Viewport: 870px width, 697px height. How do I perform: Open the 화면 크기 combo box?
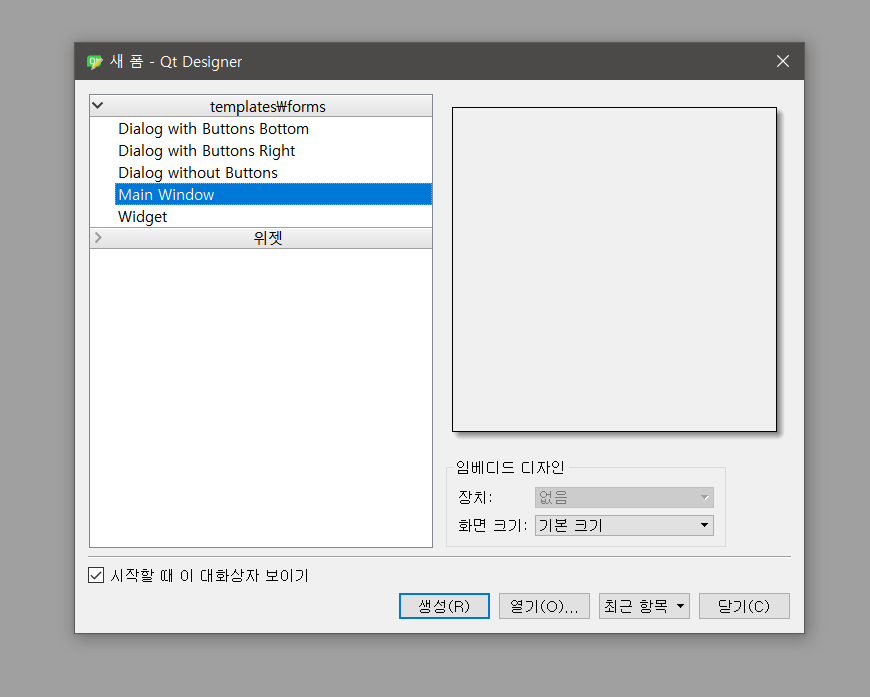(x=624, y=525)
